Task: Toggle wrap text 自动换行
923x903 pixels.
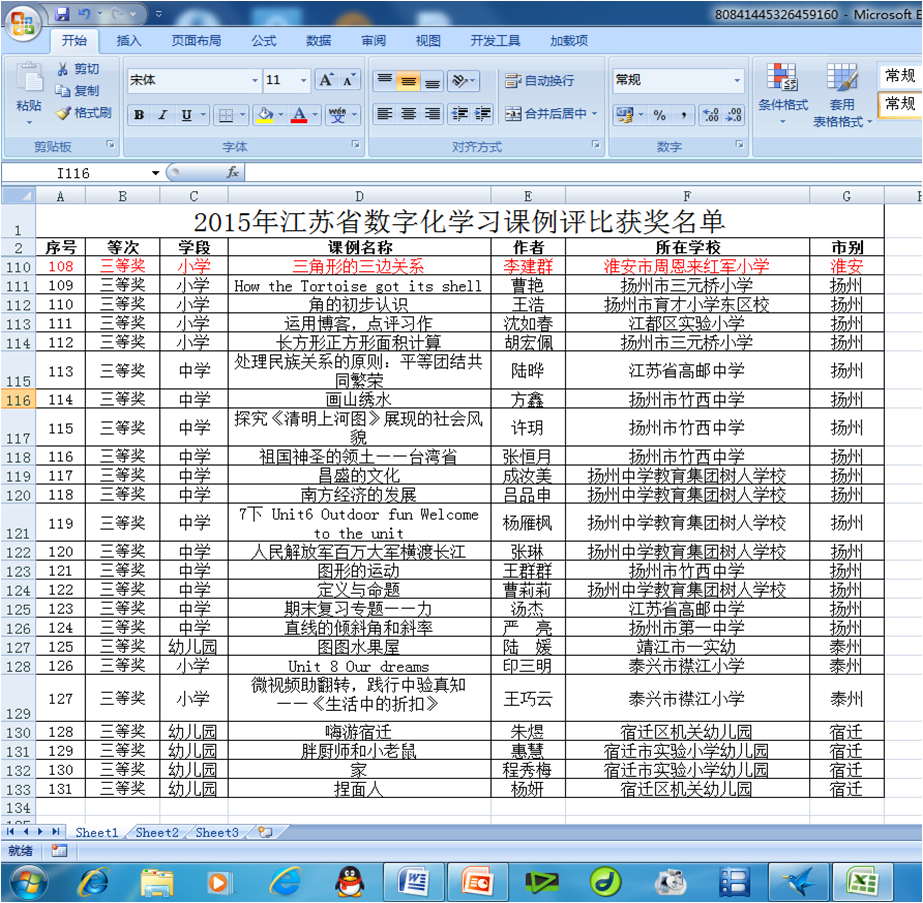Action: pos(540,81)
